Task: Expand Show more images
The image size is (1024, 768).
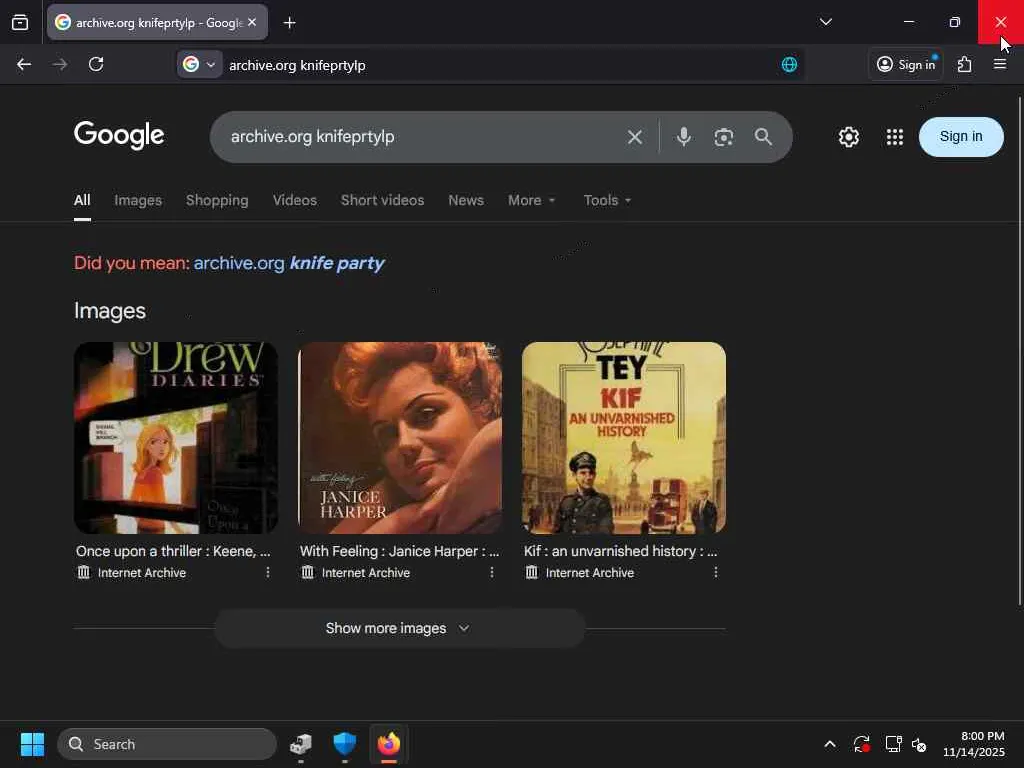Action: tap(399, 628)
